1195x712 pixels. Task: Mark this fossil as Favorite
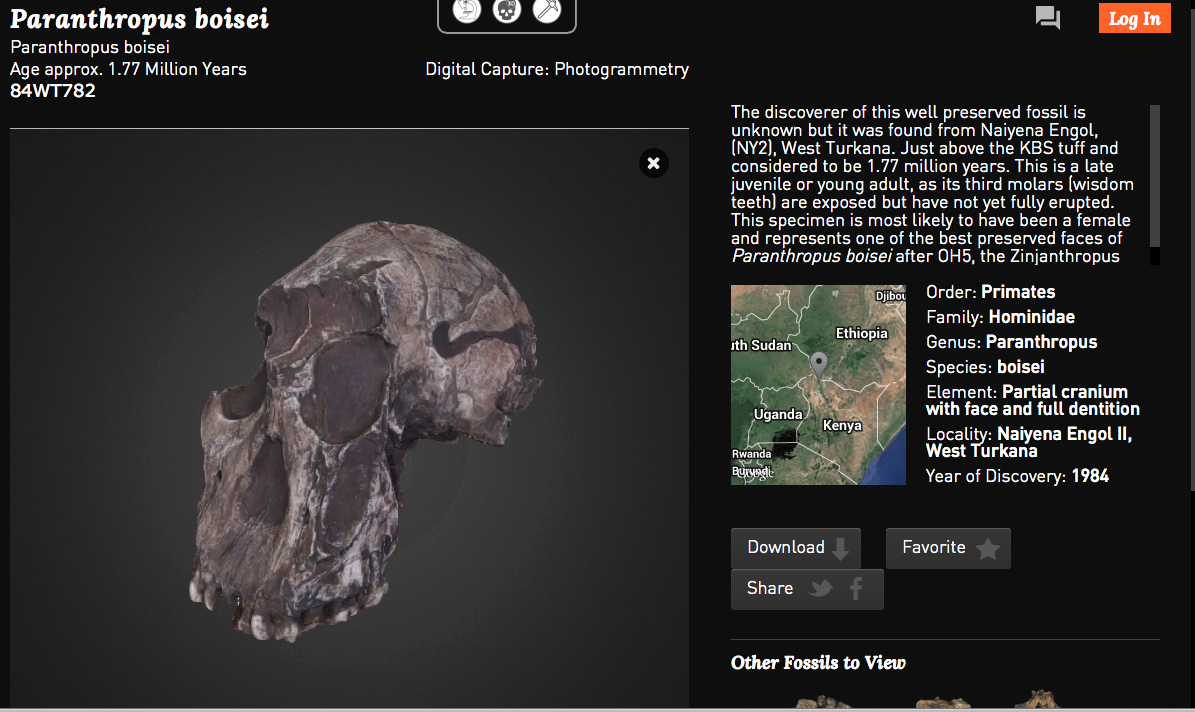[x=948, y=548]
